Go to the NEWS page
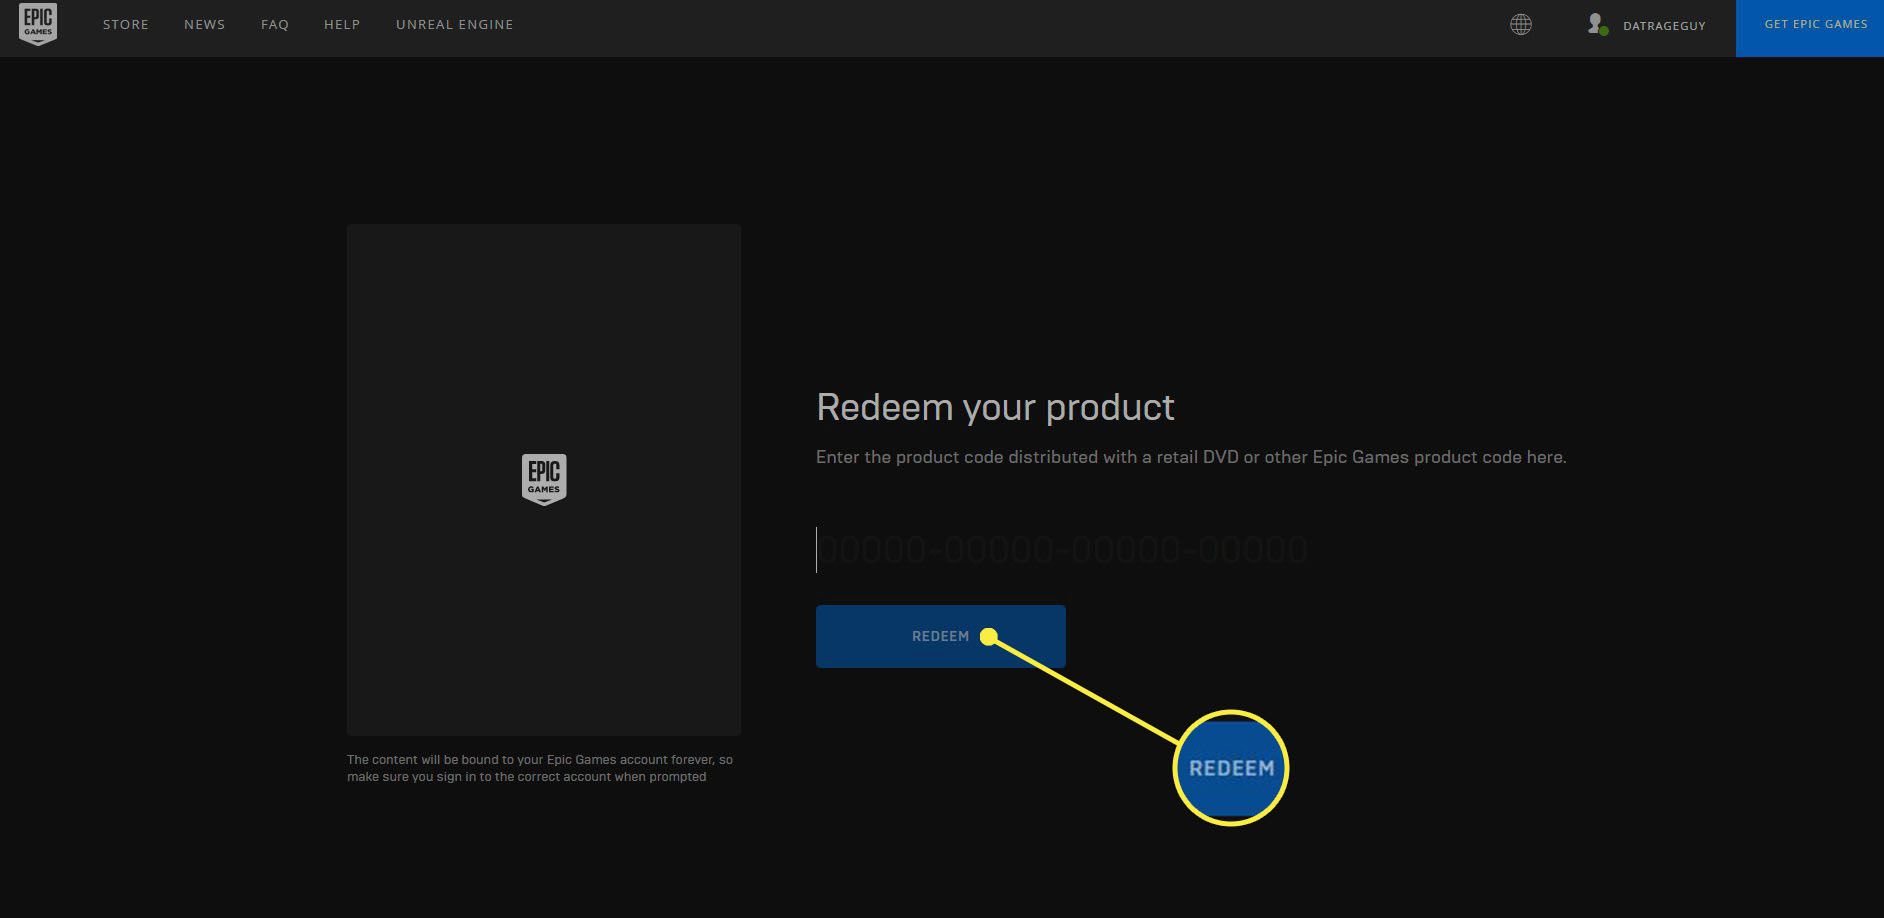1884x918 pixels. tap(204, 24)
